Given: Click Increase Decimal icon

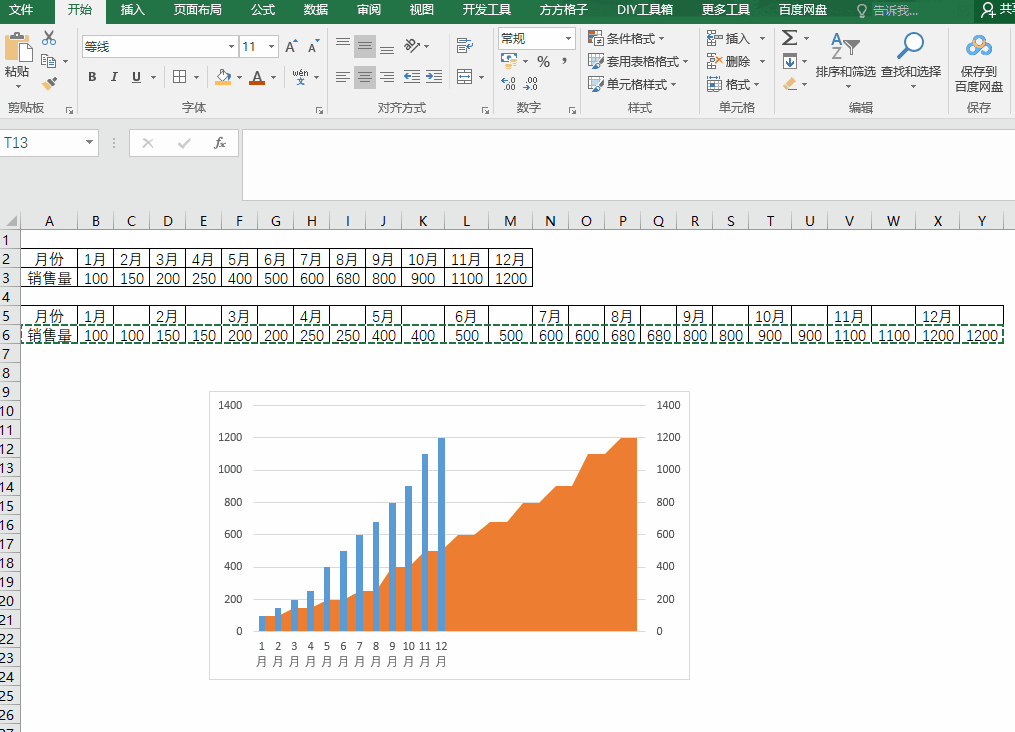Looking at the screenshot, I should (x=509, y=83).
